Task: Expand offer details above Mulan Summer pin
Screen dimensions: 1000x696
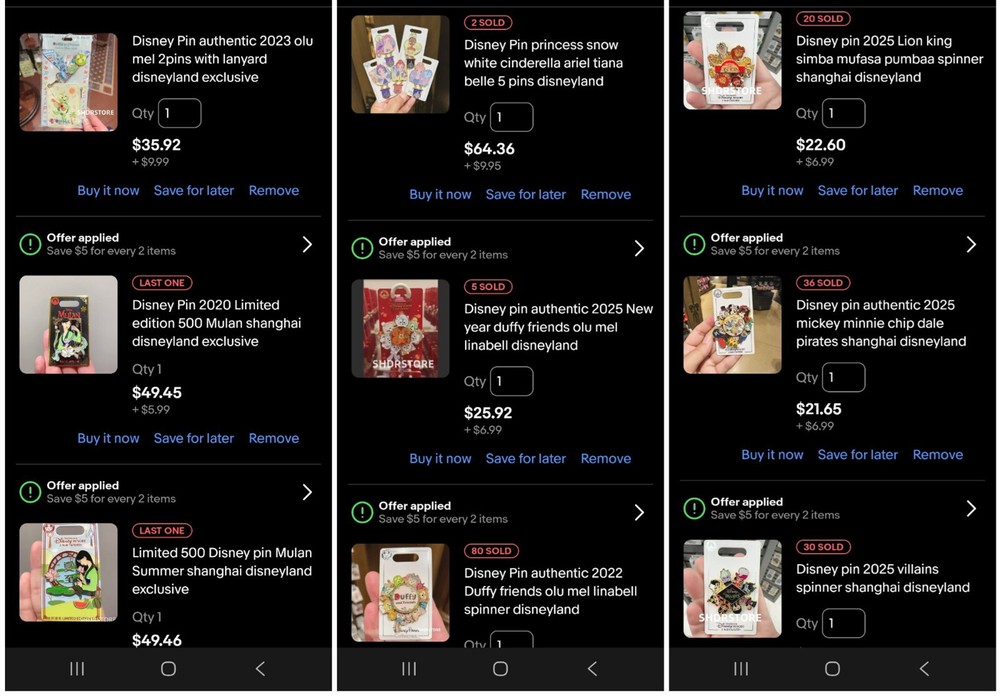Action: click(307, 492)
